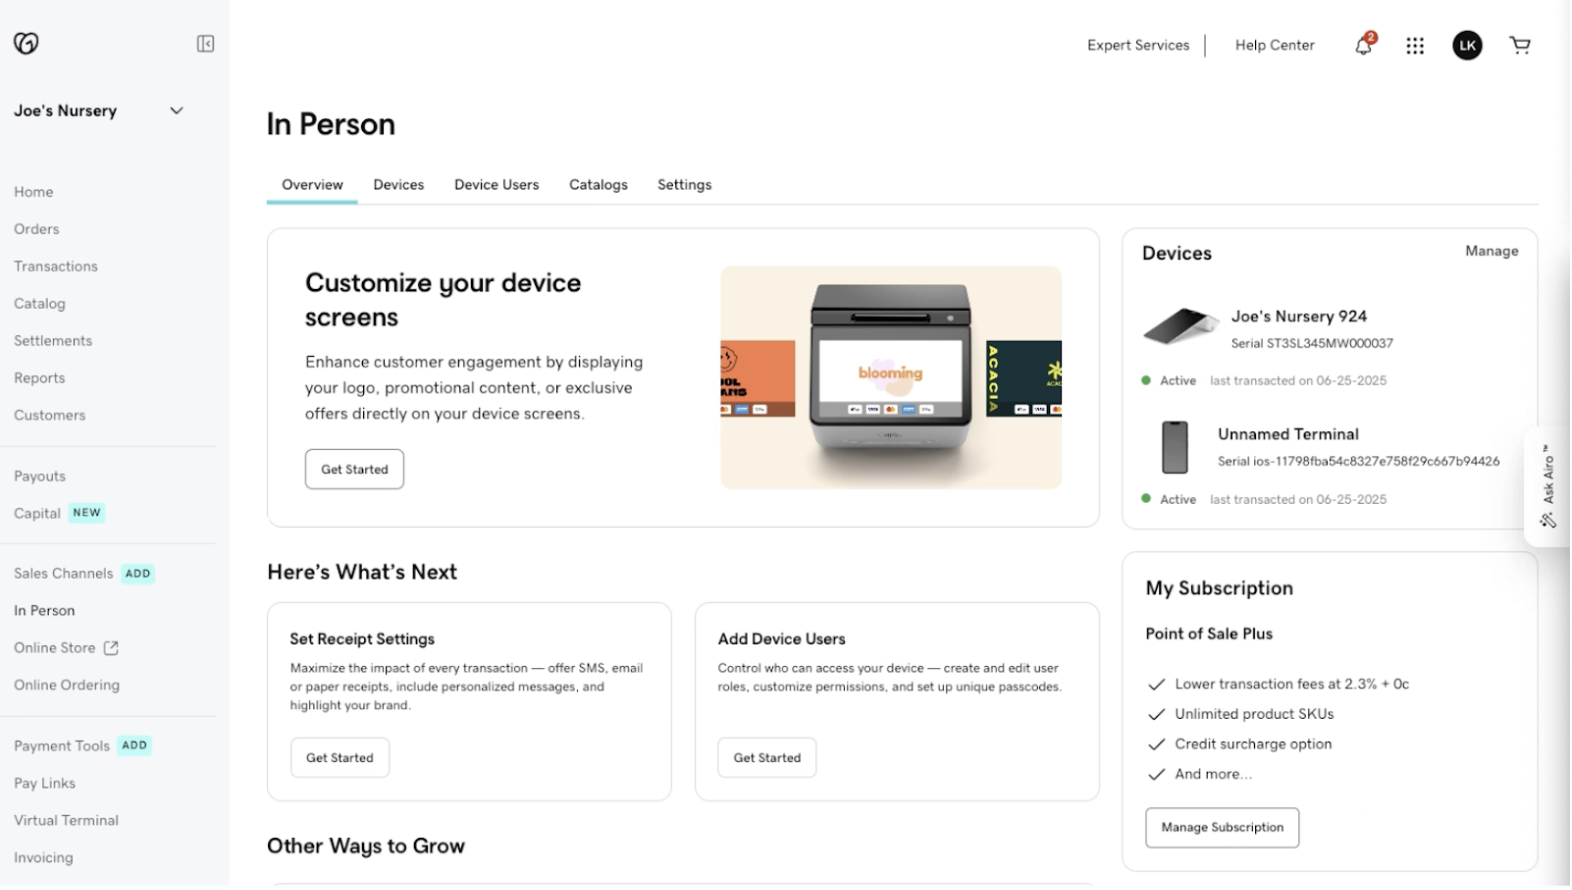This screenshot has width=1572, height=890.
Task: Click the ADD badge next to Sales Channels
Action: (x=138, y=574)
